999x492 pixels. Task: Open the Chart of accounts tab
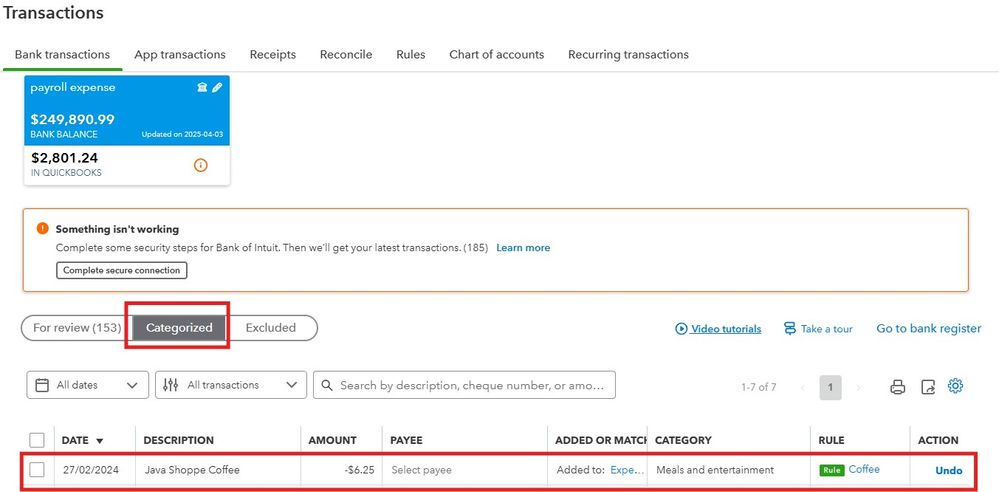click(496, 55)
